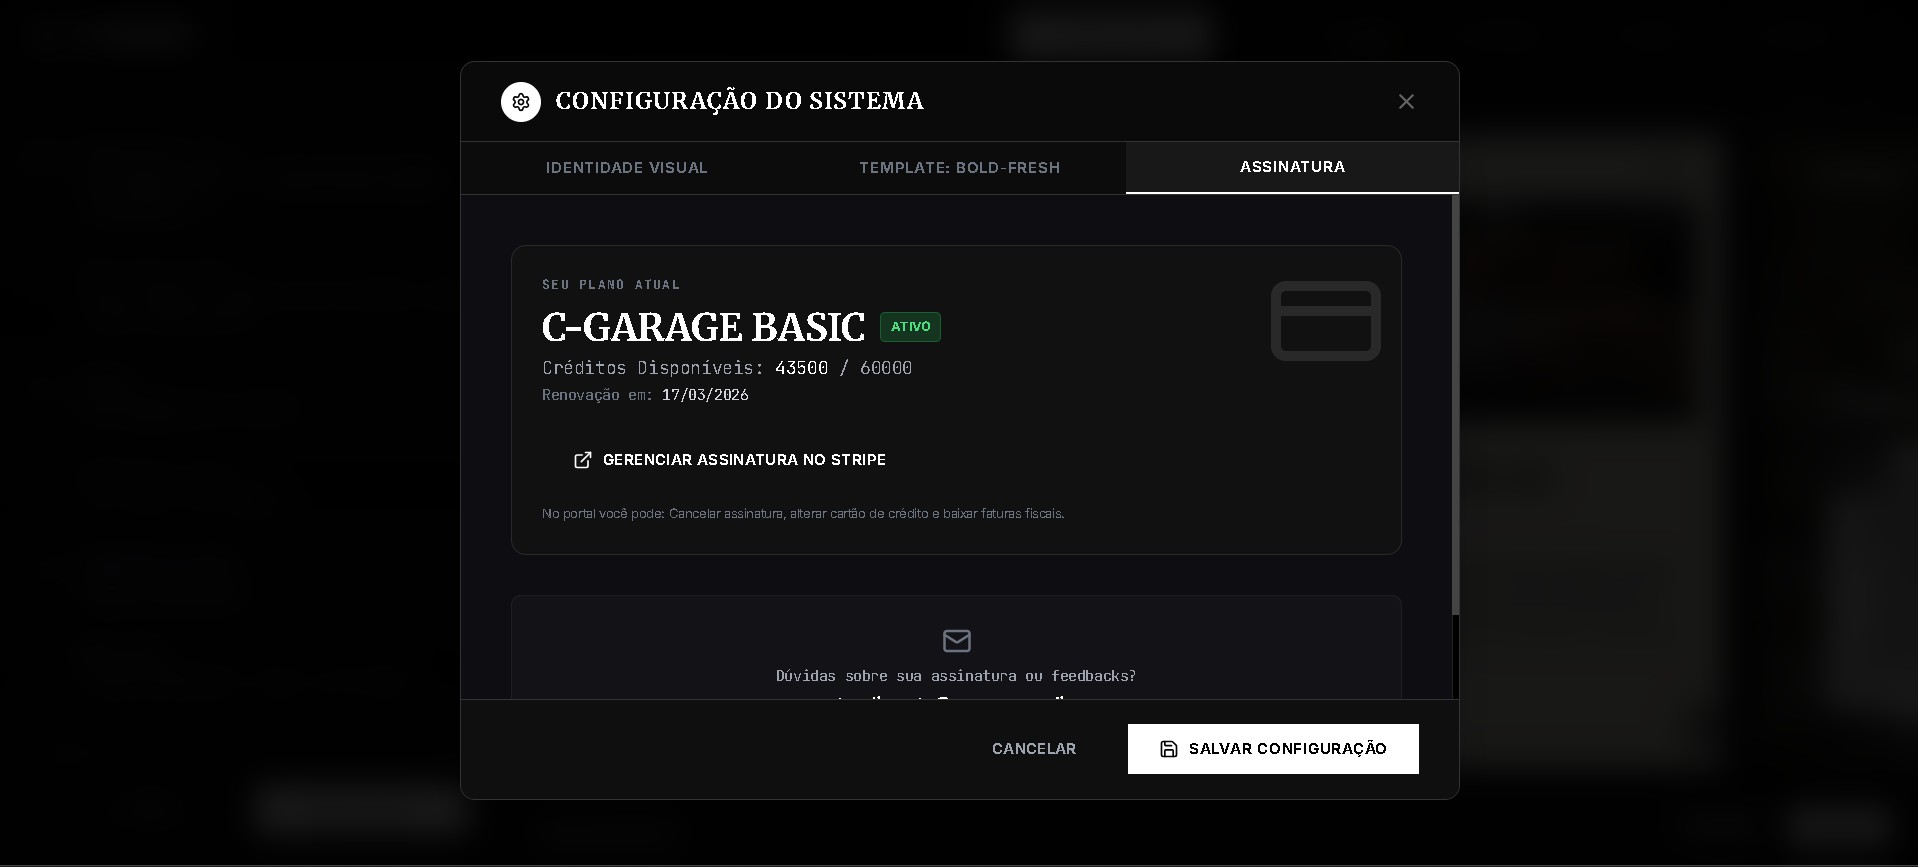Switch to the Identidade Visual tab

coord(627,168)
